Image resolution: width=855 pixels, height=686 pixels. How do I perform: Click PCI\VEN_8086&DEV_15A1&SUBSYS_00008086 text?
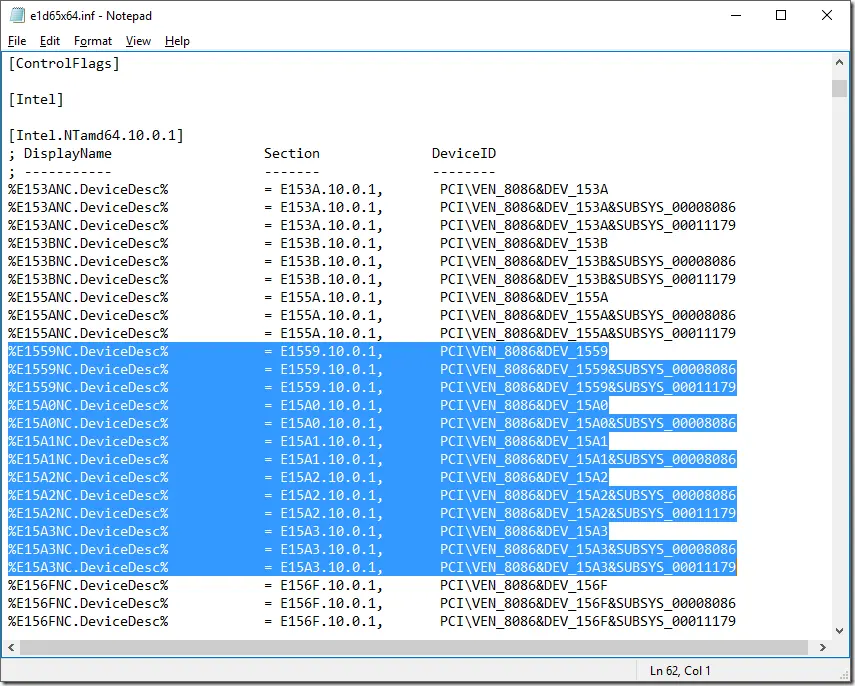click(588, 459)
